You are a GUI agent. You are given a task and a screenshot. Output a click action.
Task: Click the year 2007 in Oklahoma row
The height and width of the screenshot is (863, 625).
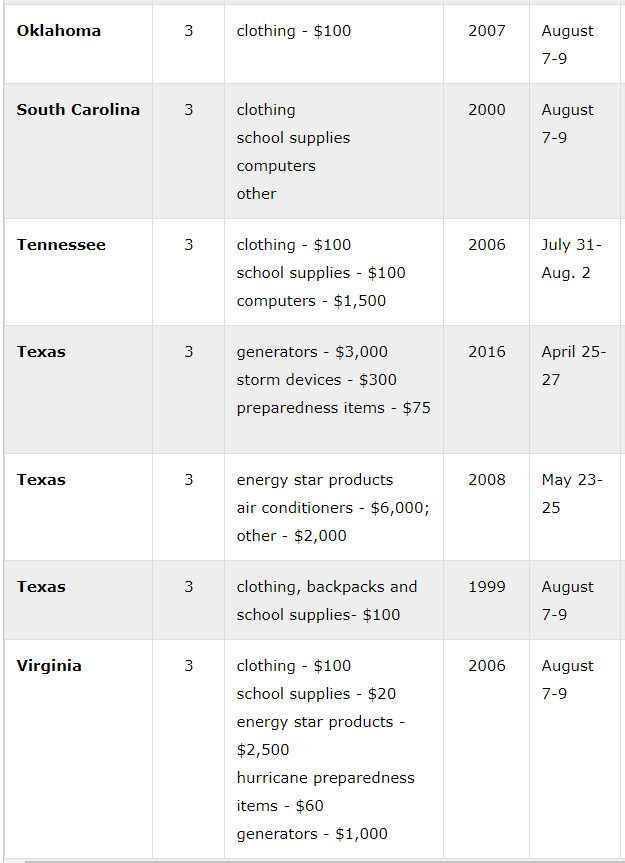487,31
